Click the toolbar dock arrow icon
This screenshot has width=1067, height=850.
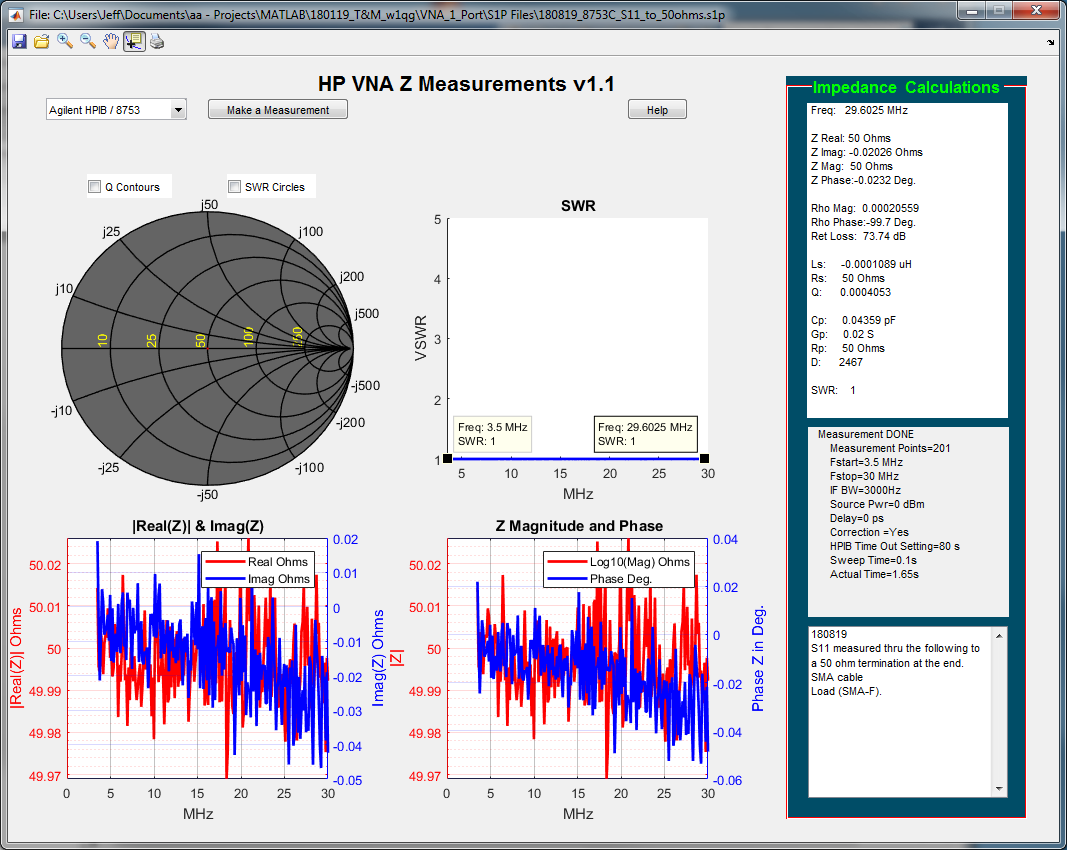pyautogui.click(x=1050, y=42)
